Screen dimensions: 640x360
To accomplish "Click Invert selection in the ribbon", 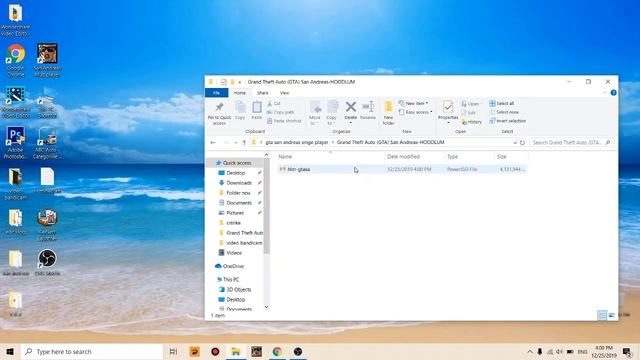I will pyautogui.click(x=508, y=121).
